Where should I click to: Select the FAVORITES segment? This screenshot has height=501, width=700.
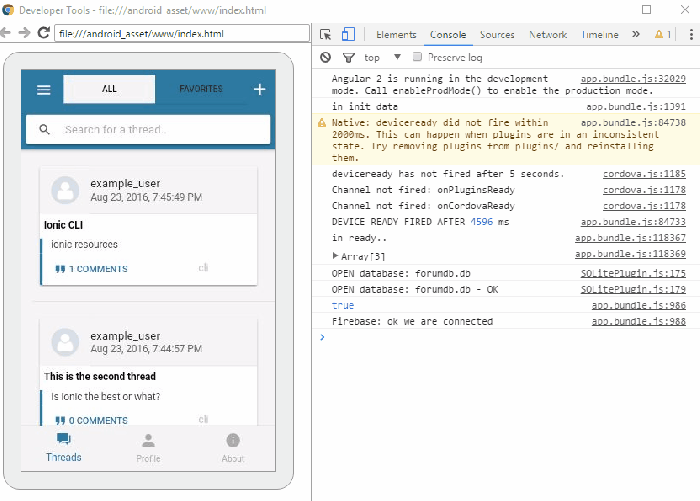(x=201, y=89)
